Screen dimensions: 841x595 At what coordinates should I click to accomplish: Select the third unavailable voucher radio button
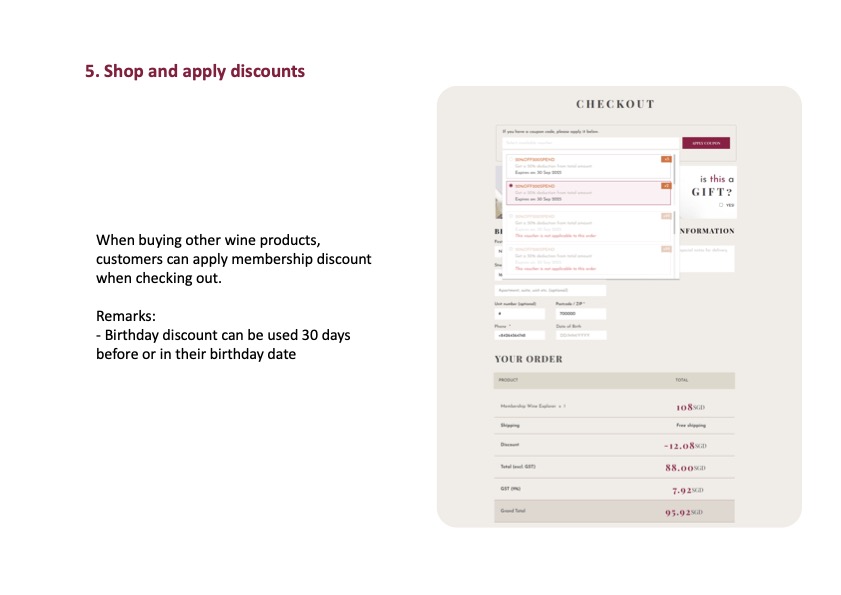click(x=510, y=216)
